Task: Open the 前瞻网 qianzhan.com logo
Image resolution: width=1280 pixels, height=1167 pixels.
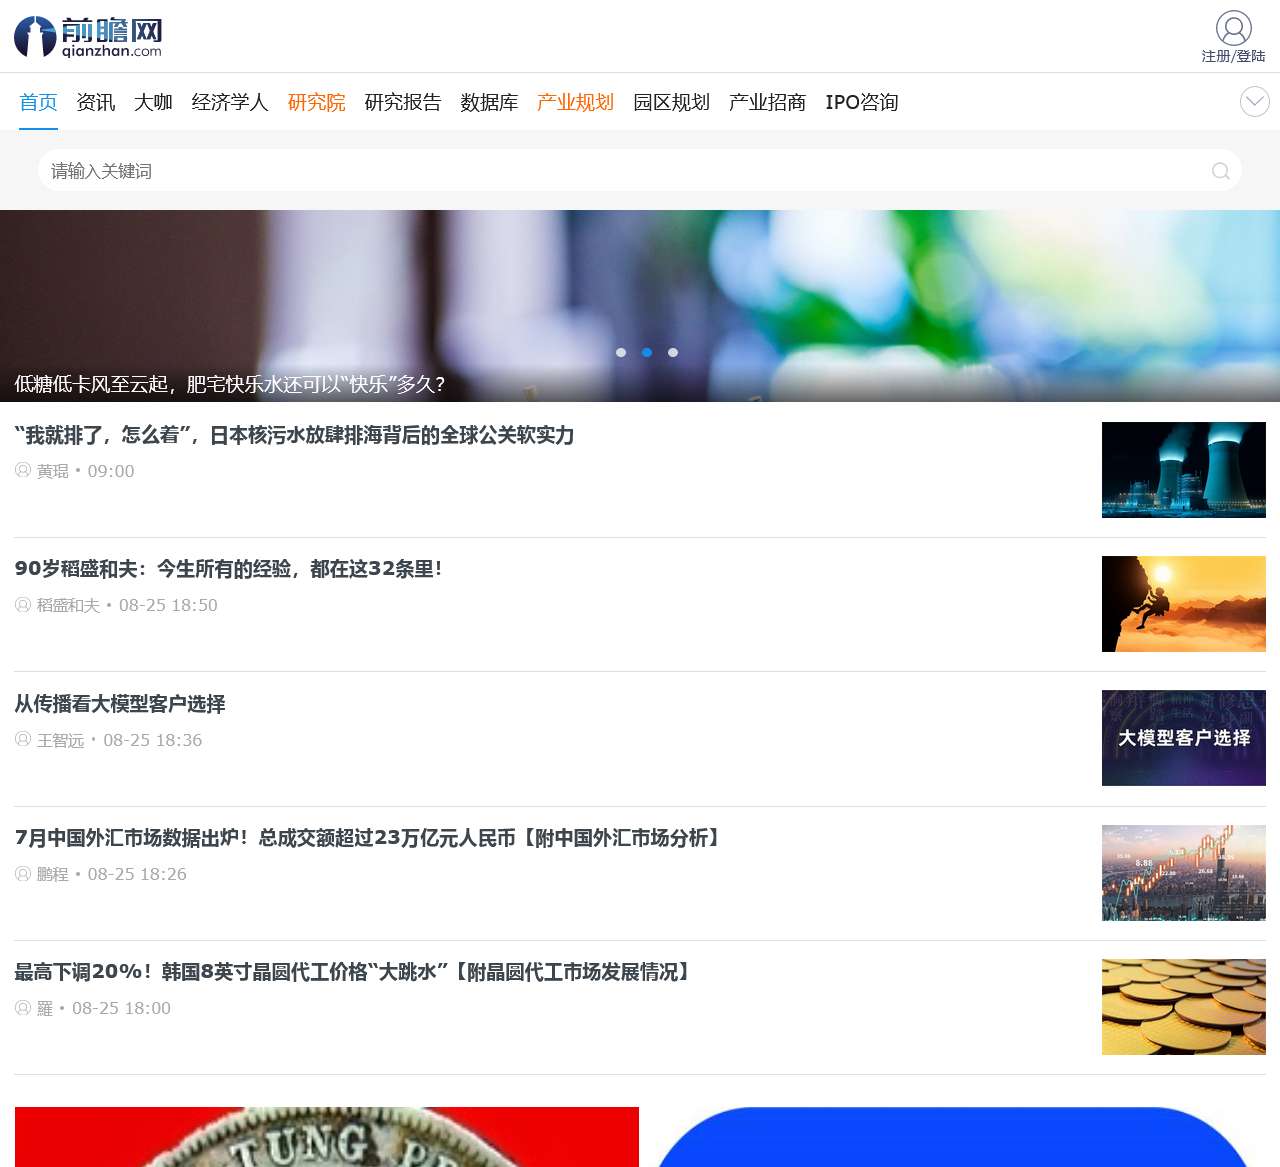Action: pyautogui.click(x=88, y=37)
